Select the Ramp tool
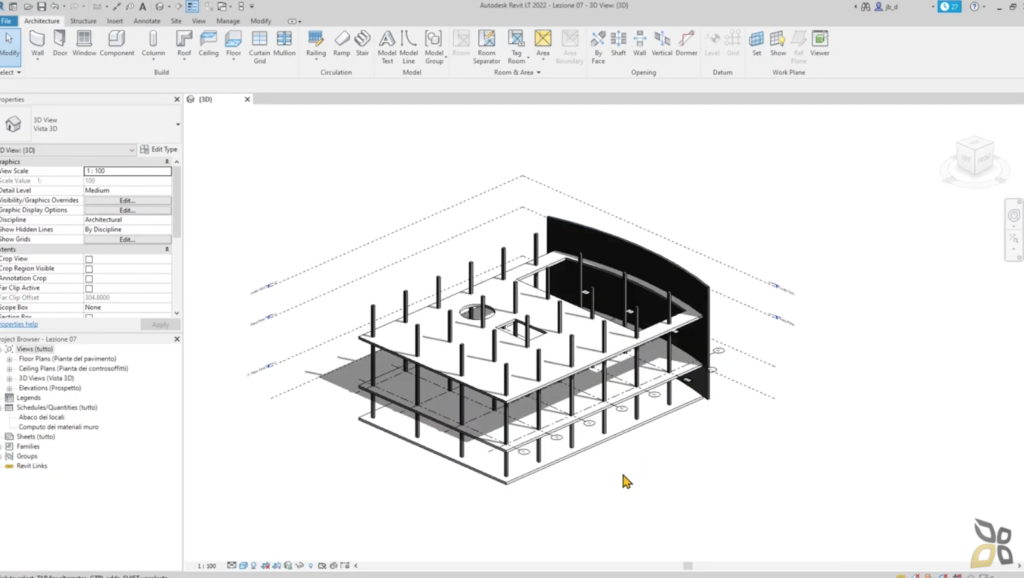The width and height of the screenshot is (1024, 578). pos(342,44)
